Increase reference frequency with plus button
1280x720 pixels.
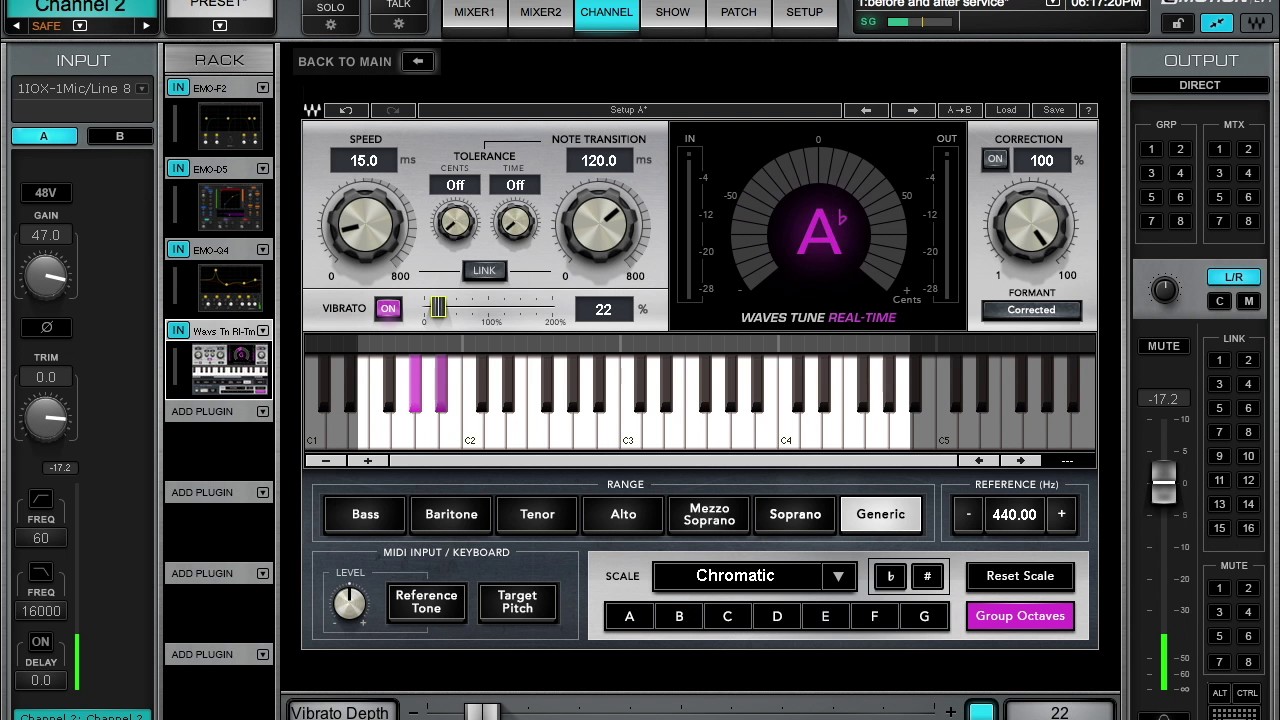(1061, 514)
